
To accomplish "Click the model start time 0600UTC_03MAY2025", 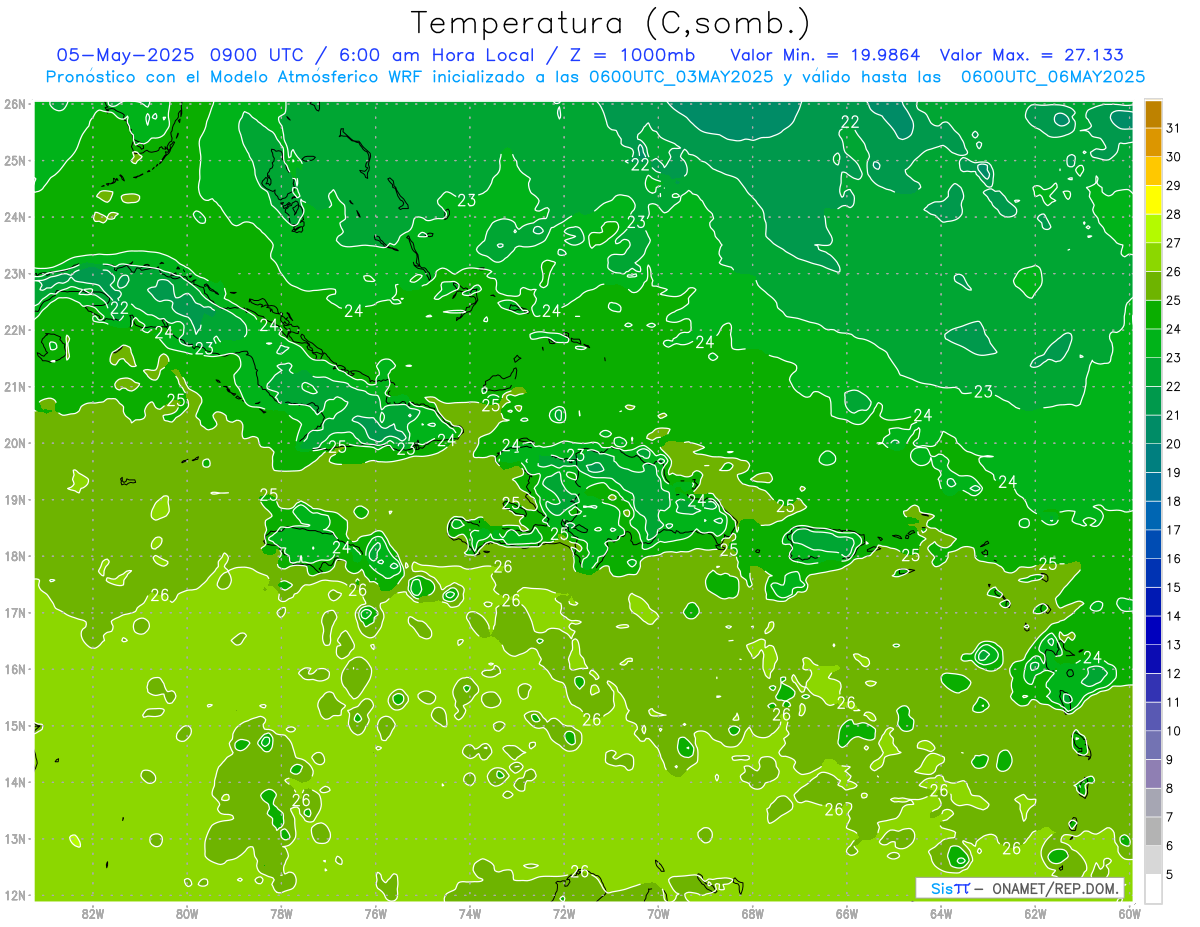I will point(684,76).
